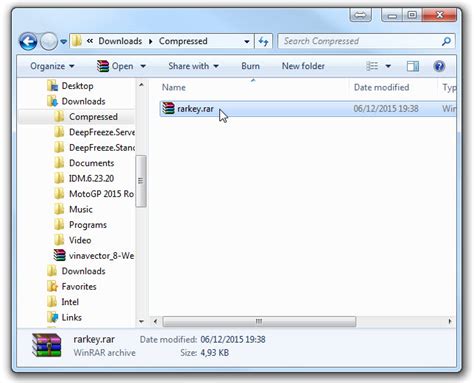Click the folder icon in address bar
The height and width of the screenshot is (383, 474).
tap(77, 41)
